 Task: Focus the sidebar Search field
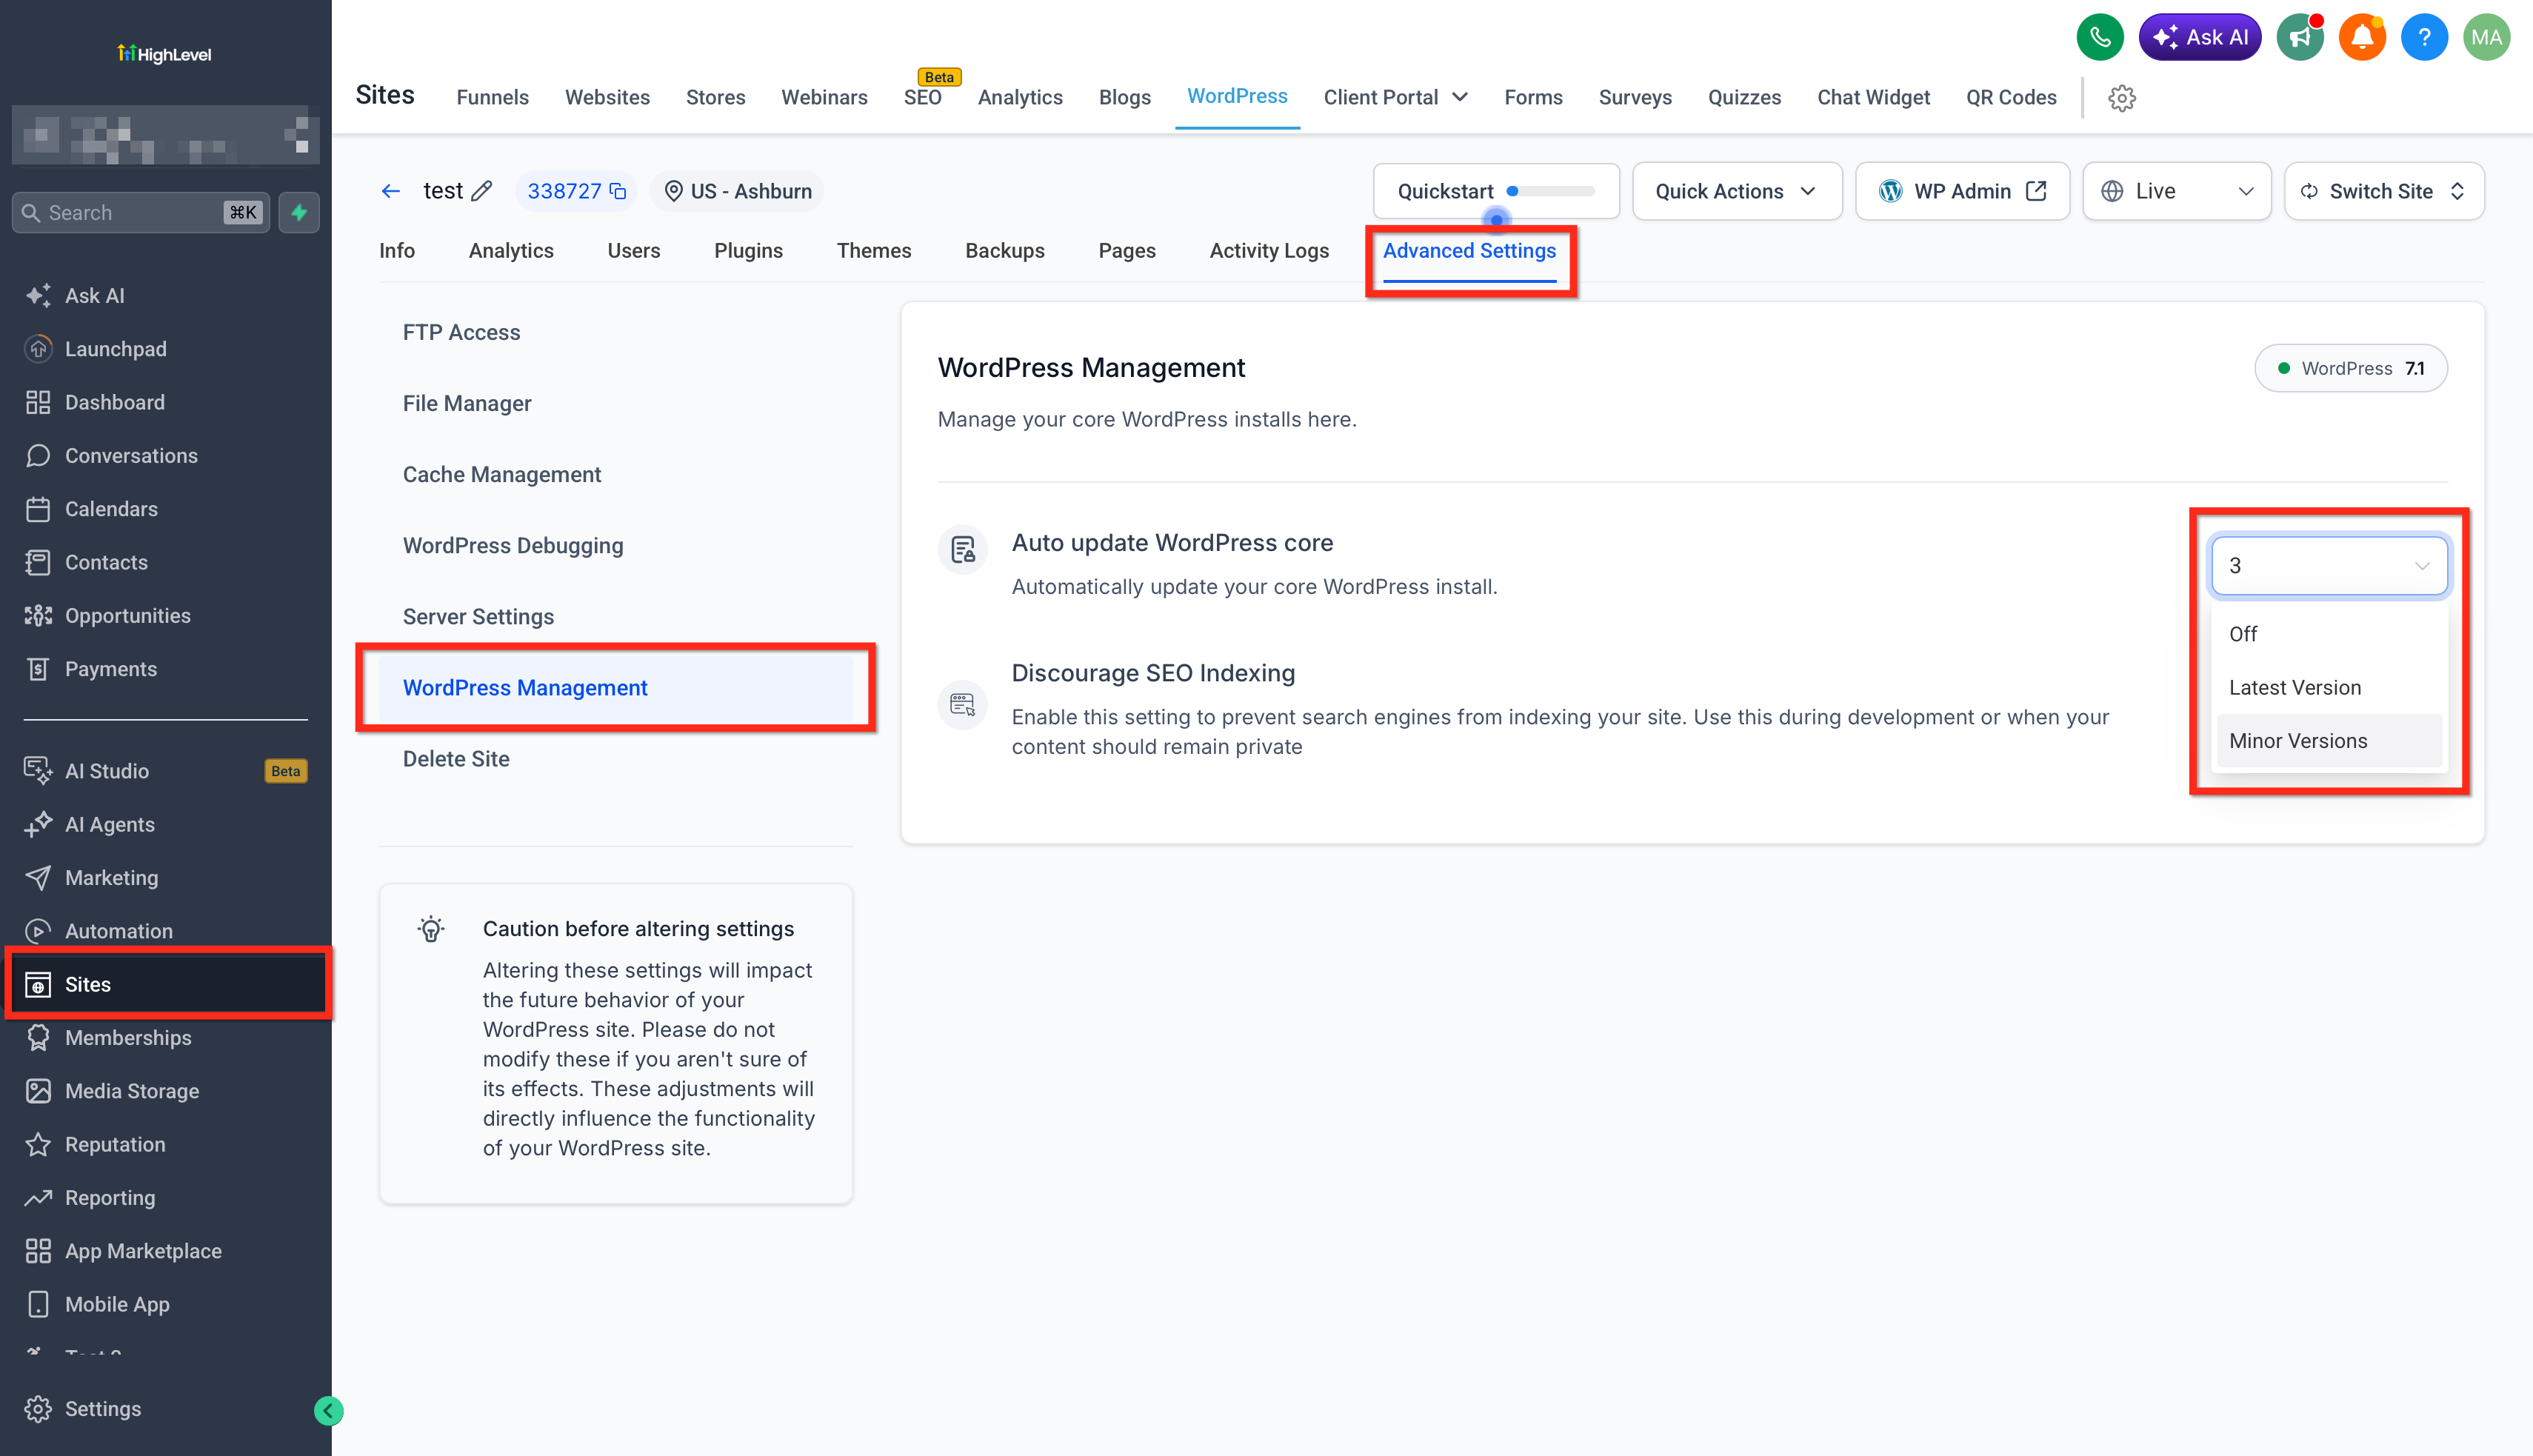click(141, 212)
